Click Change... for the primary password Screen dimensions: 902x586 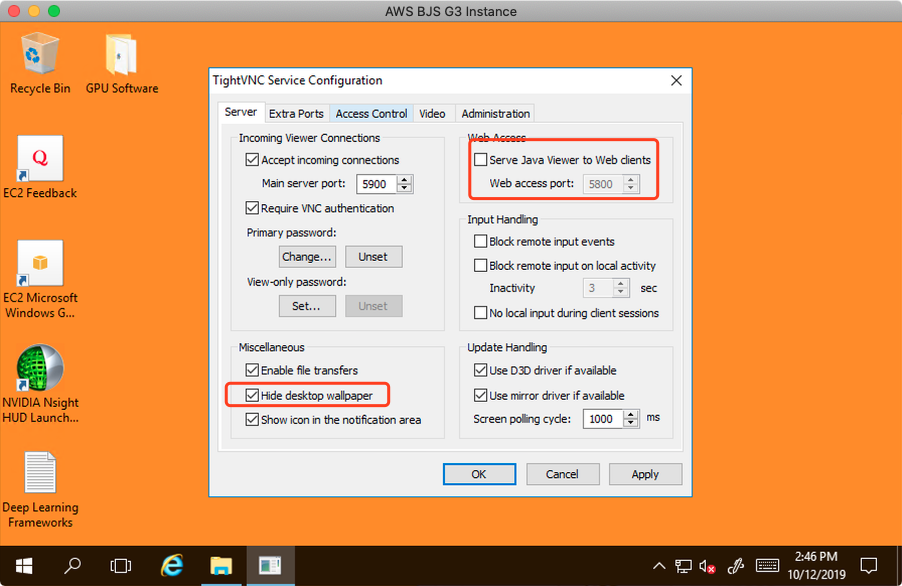coord(307,257)
